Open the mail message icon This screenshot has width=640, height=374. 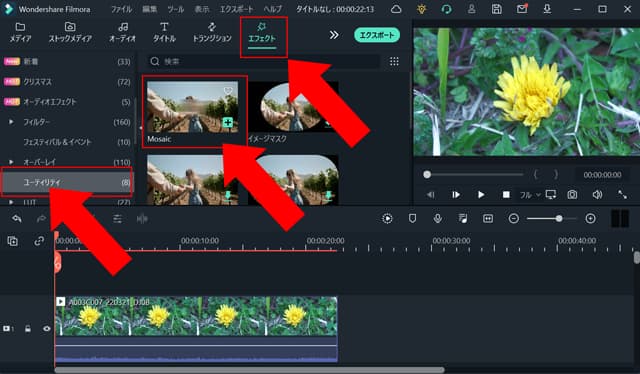point(522,9)
